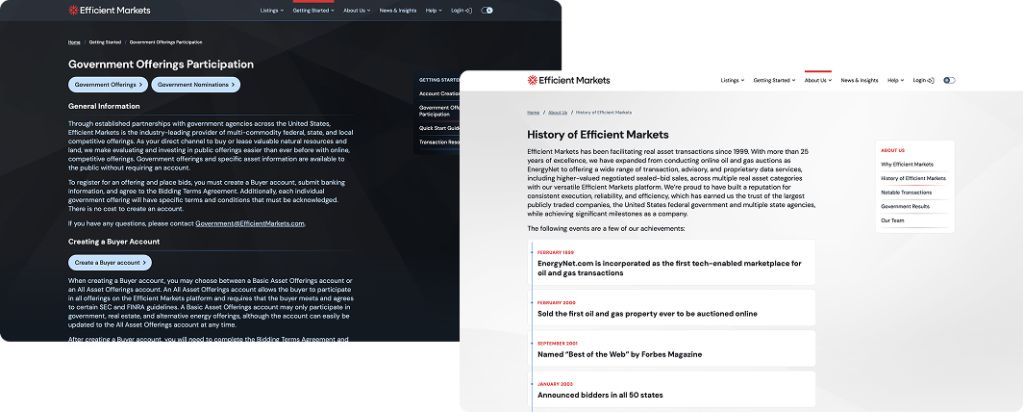Screen dimensions: 1024x412
Task: Click the Named Best of the Web card
Action: [x=671, y=349]
